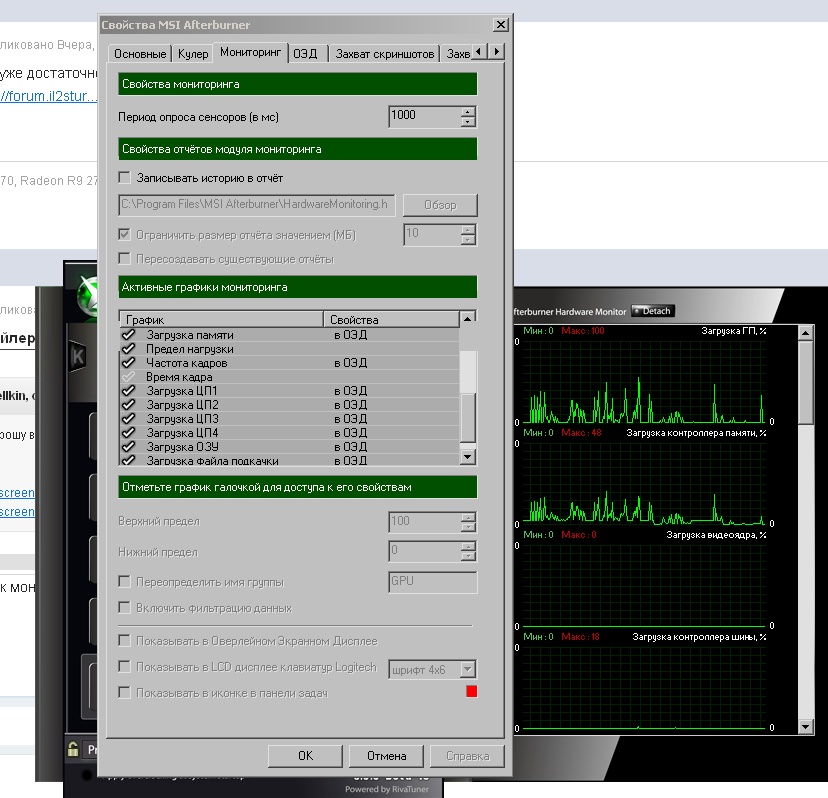Click the Отмена cancel button
Screen dimensions: 828x798
click(386, 756)
